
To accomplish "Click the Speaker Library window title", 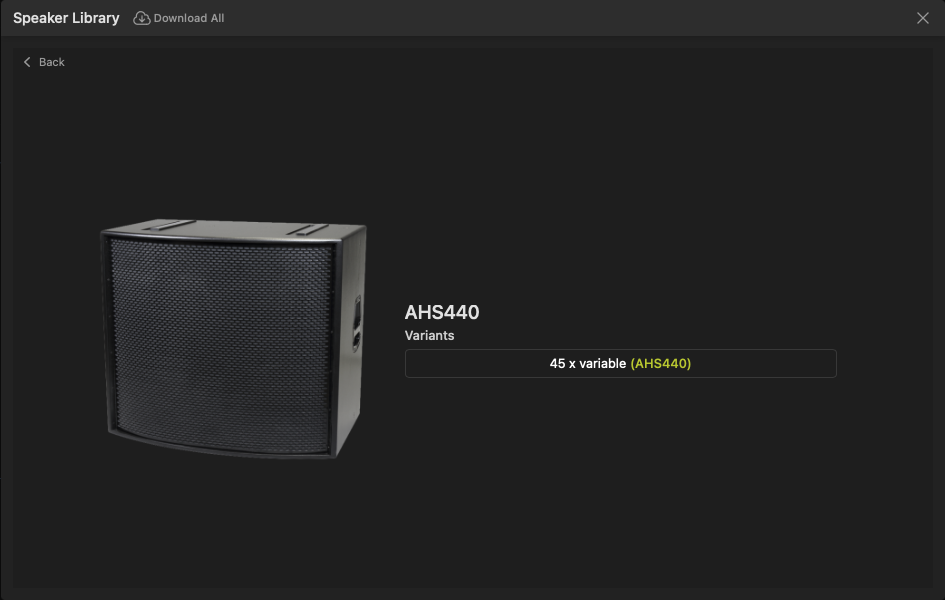I will pyautogui.click(x=66, y=18).
